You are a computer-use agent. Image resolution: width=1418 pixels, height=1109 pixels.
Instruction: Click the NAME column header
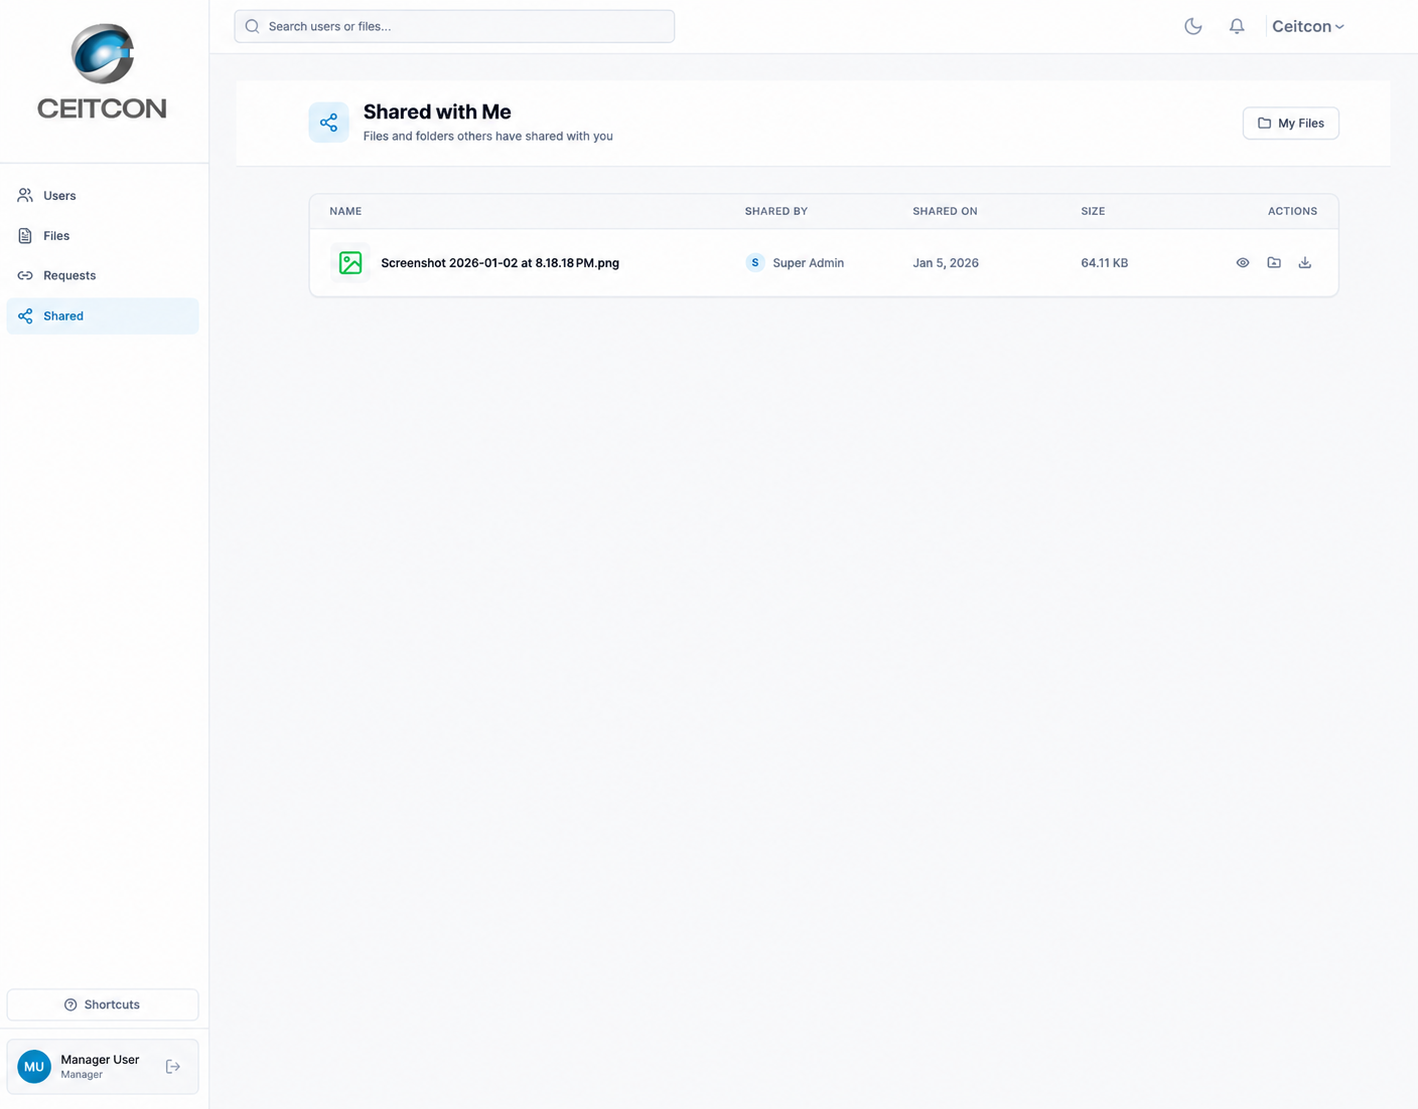[x=346, y=211]
